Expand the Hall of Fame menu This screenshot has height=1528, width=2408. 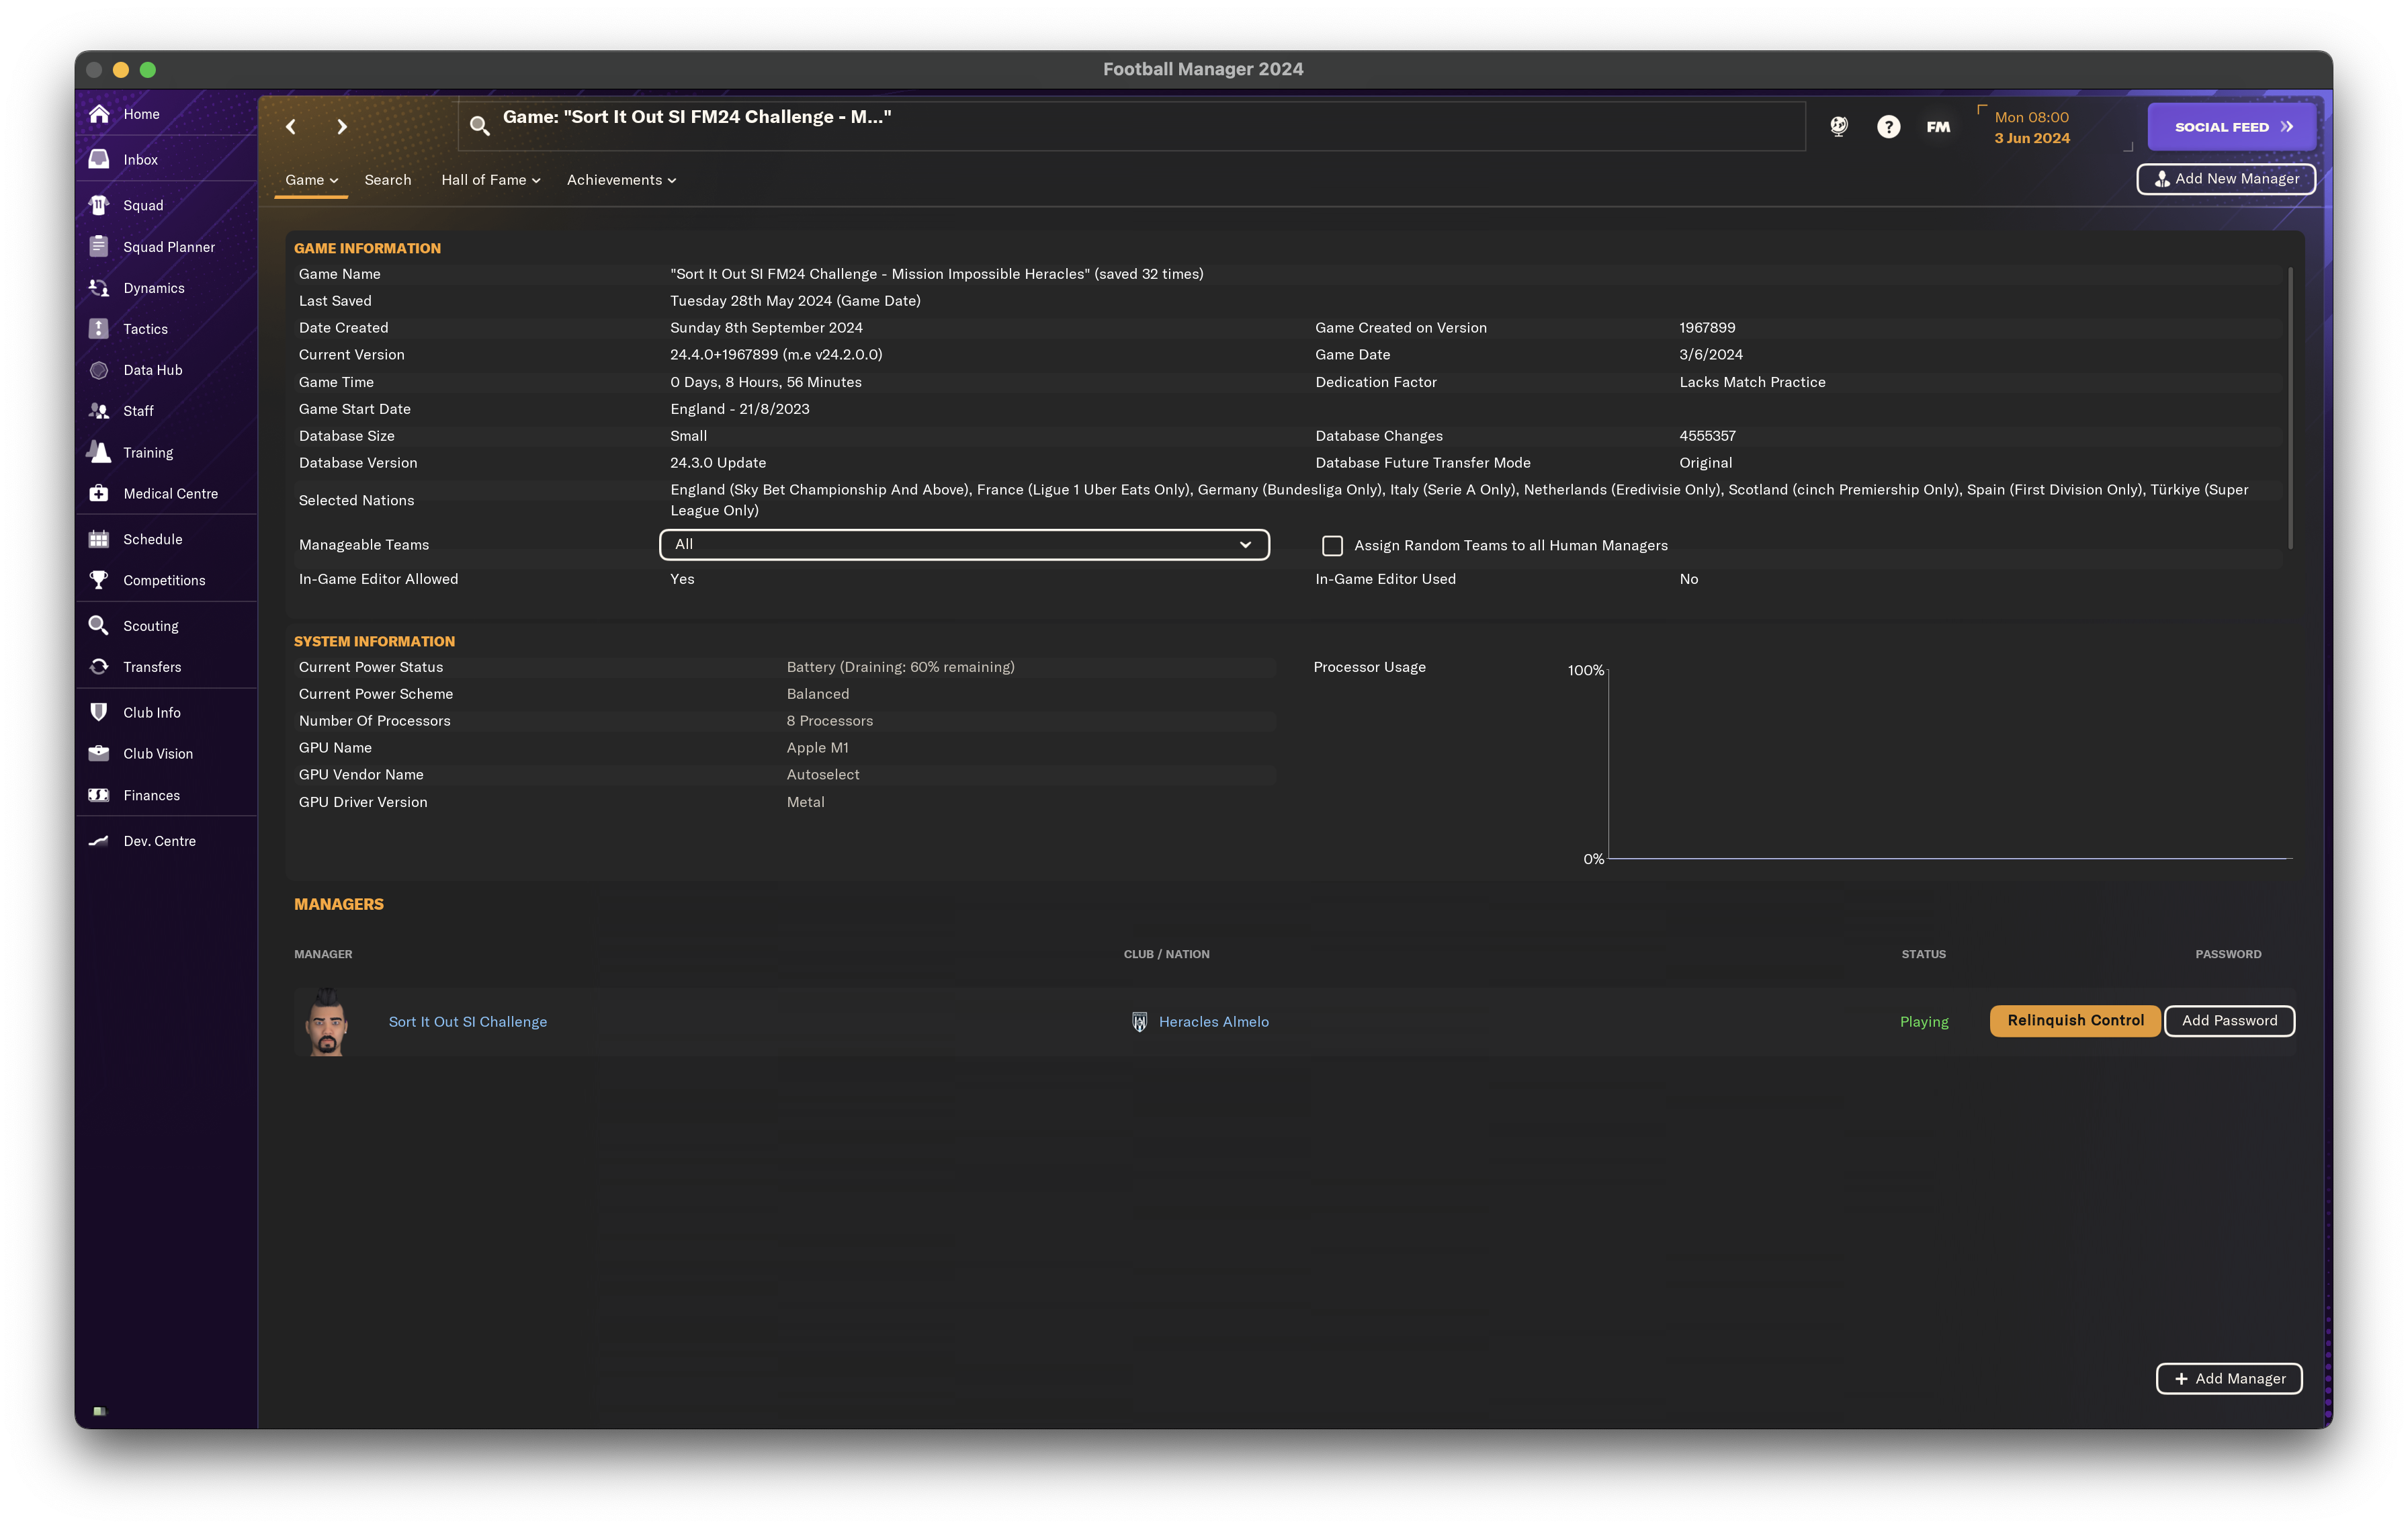coord(490,180)
